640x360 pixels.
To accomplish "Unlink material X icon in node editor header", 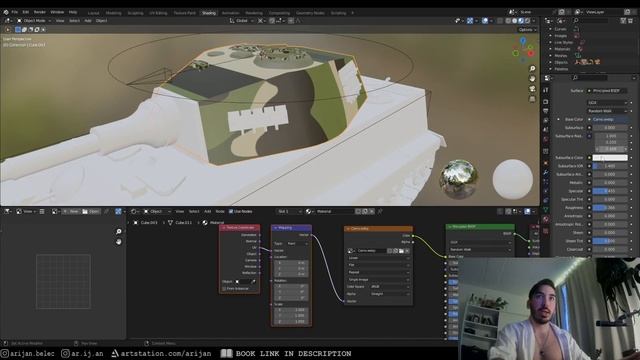I will pos(371,211).
